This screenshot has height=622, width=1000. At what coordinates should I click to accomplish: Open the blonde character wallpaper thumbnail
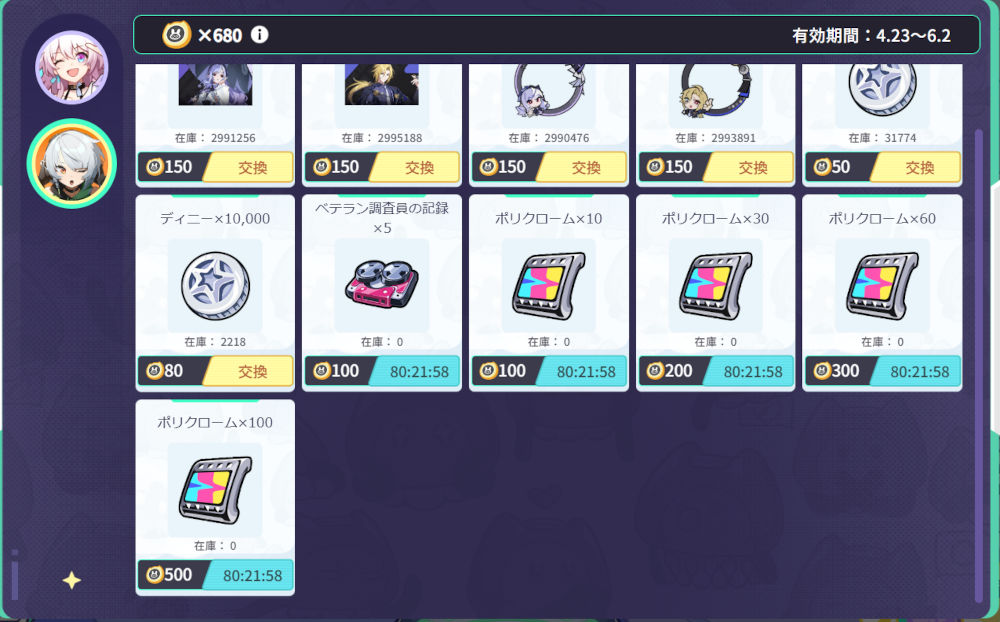[x=381, y=84]
